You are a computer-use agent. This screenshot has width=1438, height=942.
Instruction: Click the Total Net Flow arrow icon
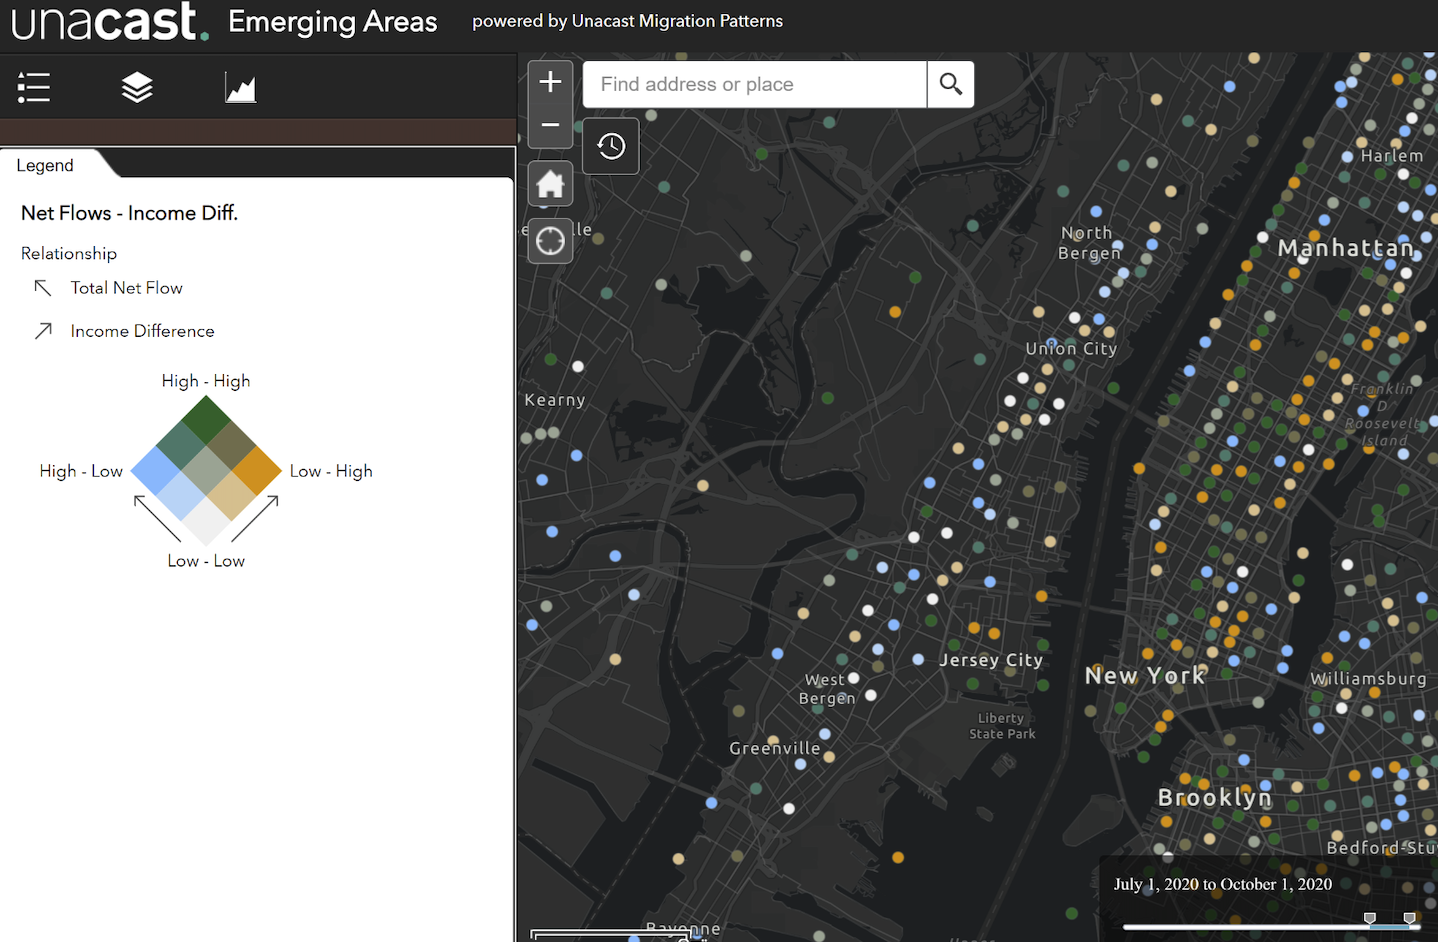click(x=43, y=288)
